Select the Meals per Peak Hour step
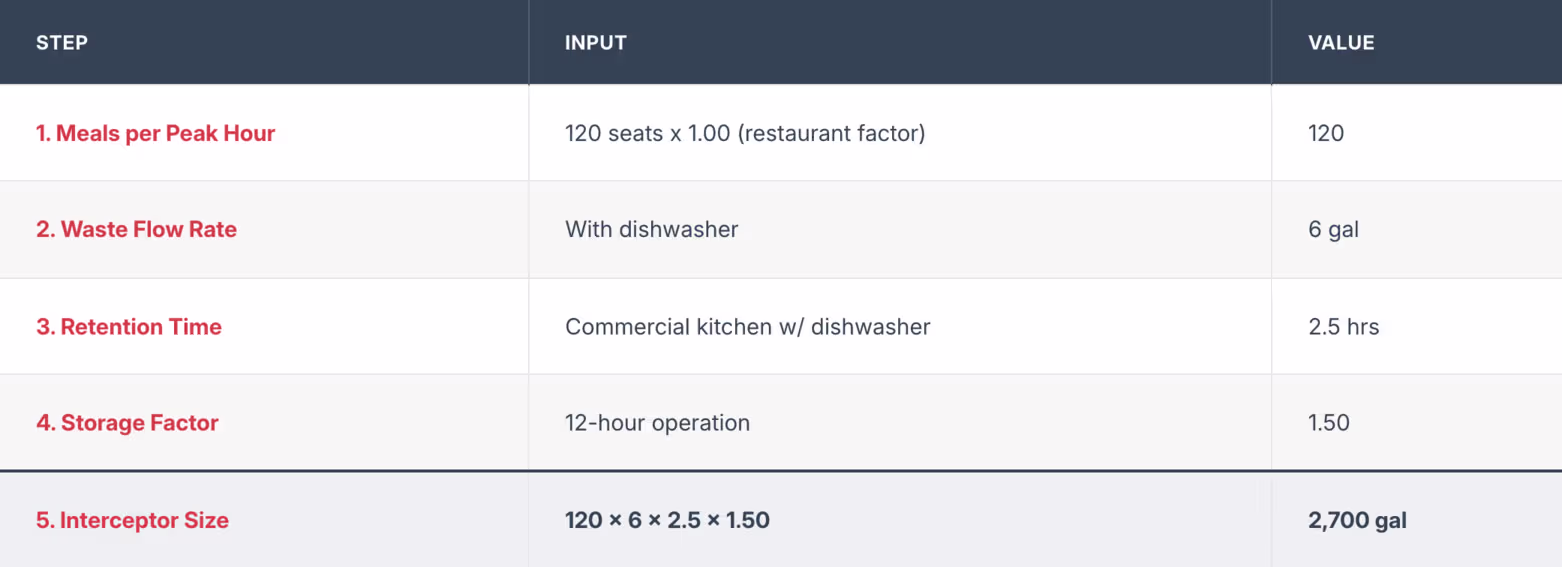The image size is (1562, 567). [x=156, y=133]
